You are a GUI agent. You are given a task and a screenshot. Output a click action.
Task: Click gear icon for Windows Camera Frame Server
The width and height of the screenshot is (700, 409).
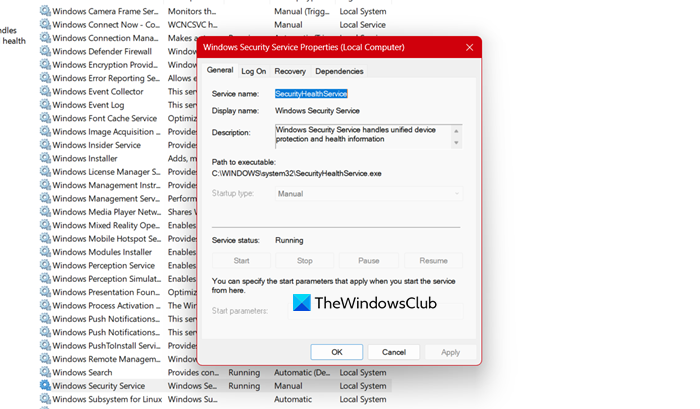(45, 11)
